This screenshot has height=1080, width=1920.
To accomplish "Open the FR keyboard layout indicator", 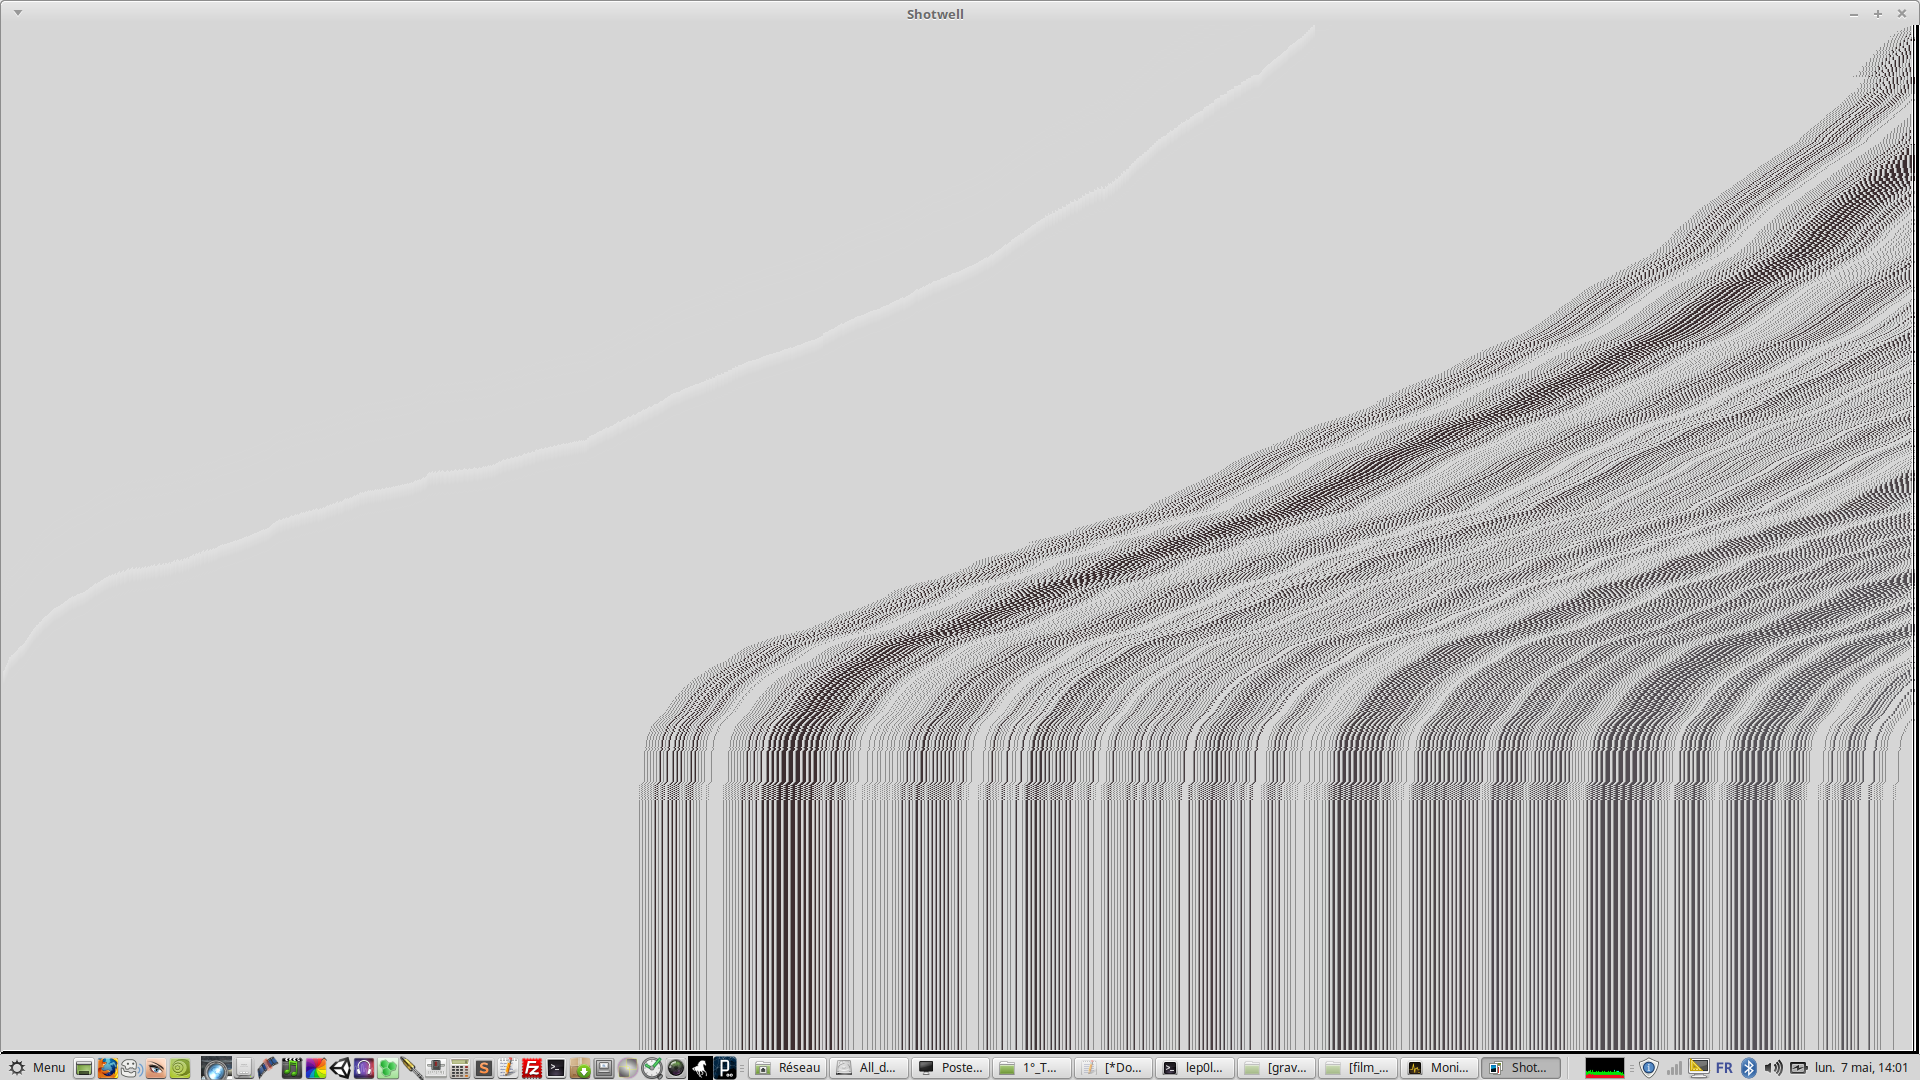I will 1724,1067.
